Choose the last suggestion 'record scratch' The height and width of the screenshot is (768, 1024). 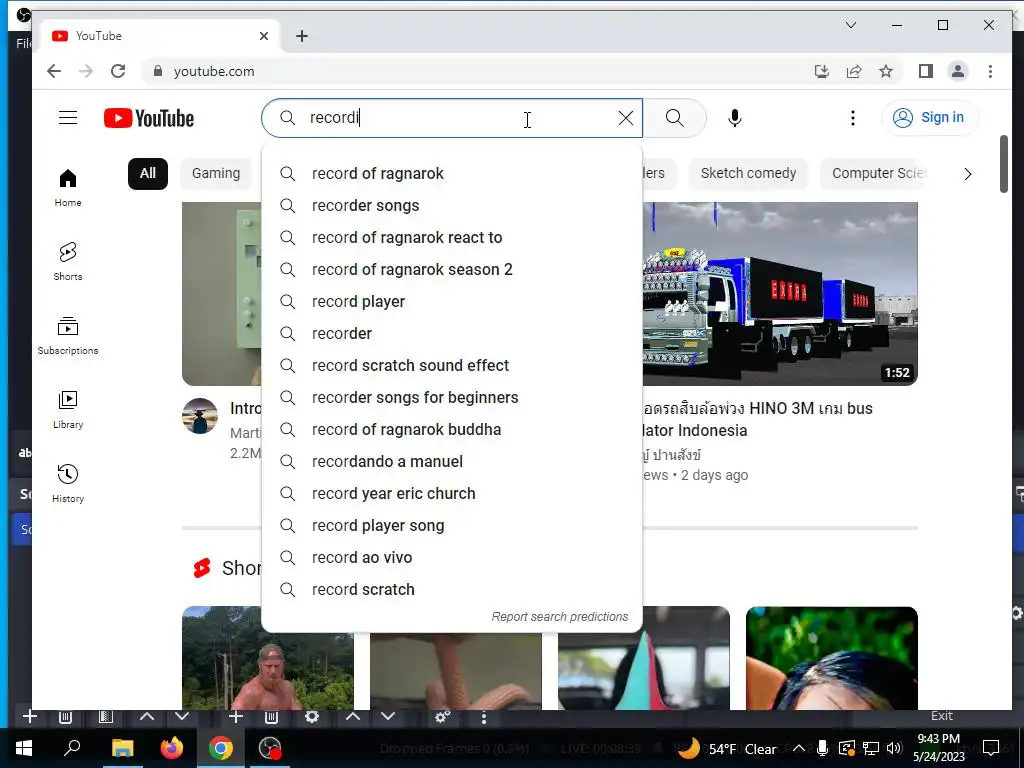tap(452, 589)
